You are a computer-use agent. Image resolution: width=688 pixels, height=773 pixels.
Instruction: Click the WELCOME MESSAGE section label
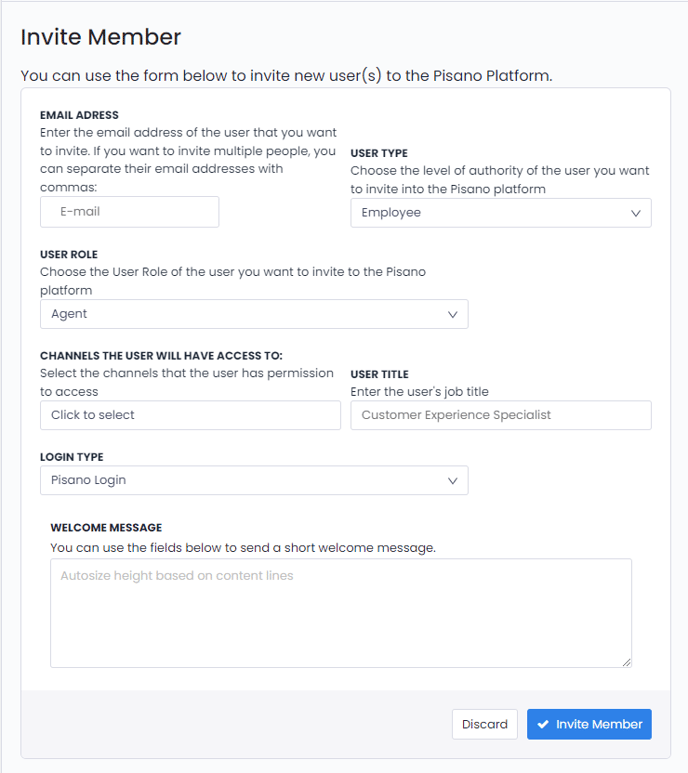(x=106, y=527)
